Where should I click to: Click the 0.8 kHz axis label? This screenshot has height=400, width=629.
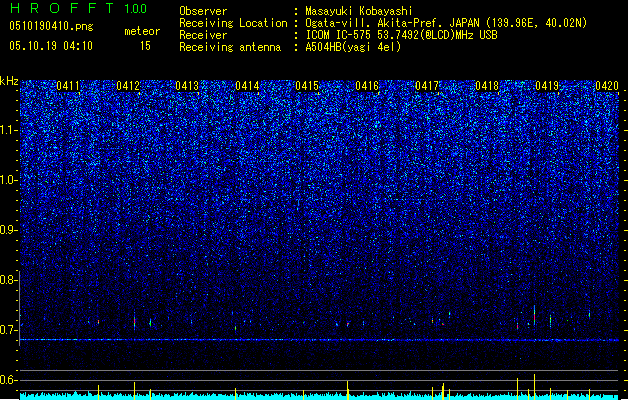tap(8, 280)
